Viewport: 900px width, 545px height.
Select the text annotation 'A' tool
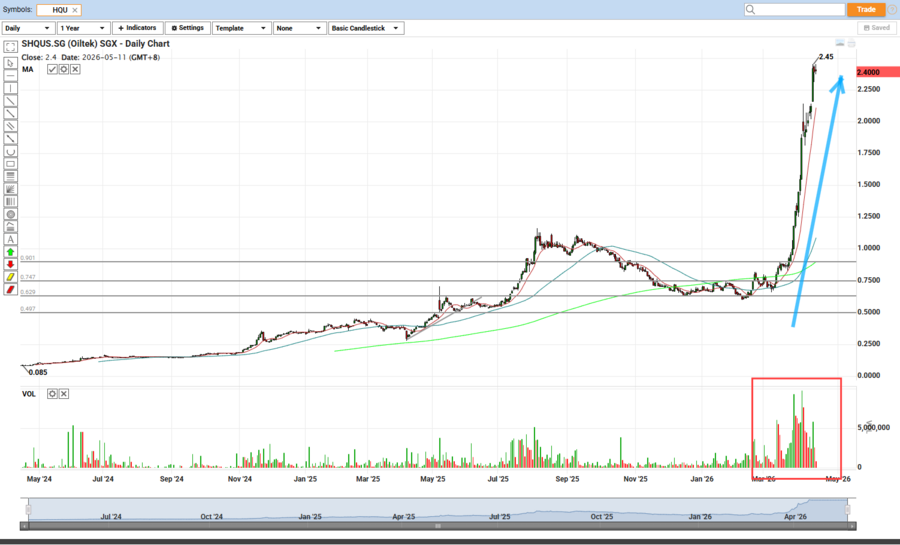11,239
